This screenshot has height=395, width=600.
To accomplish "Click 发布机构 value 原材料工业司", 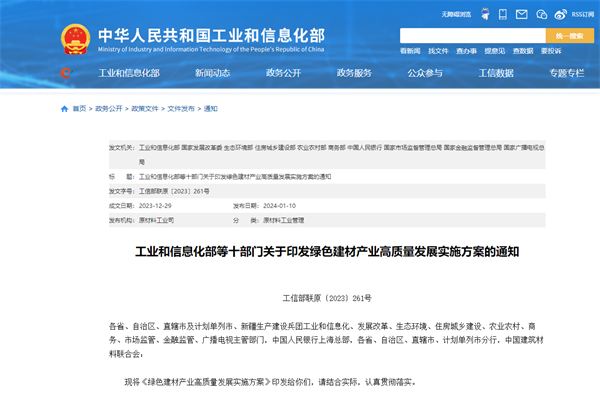I will [156, 220].
